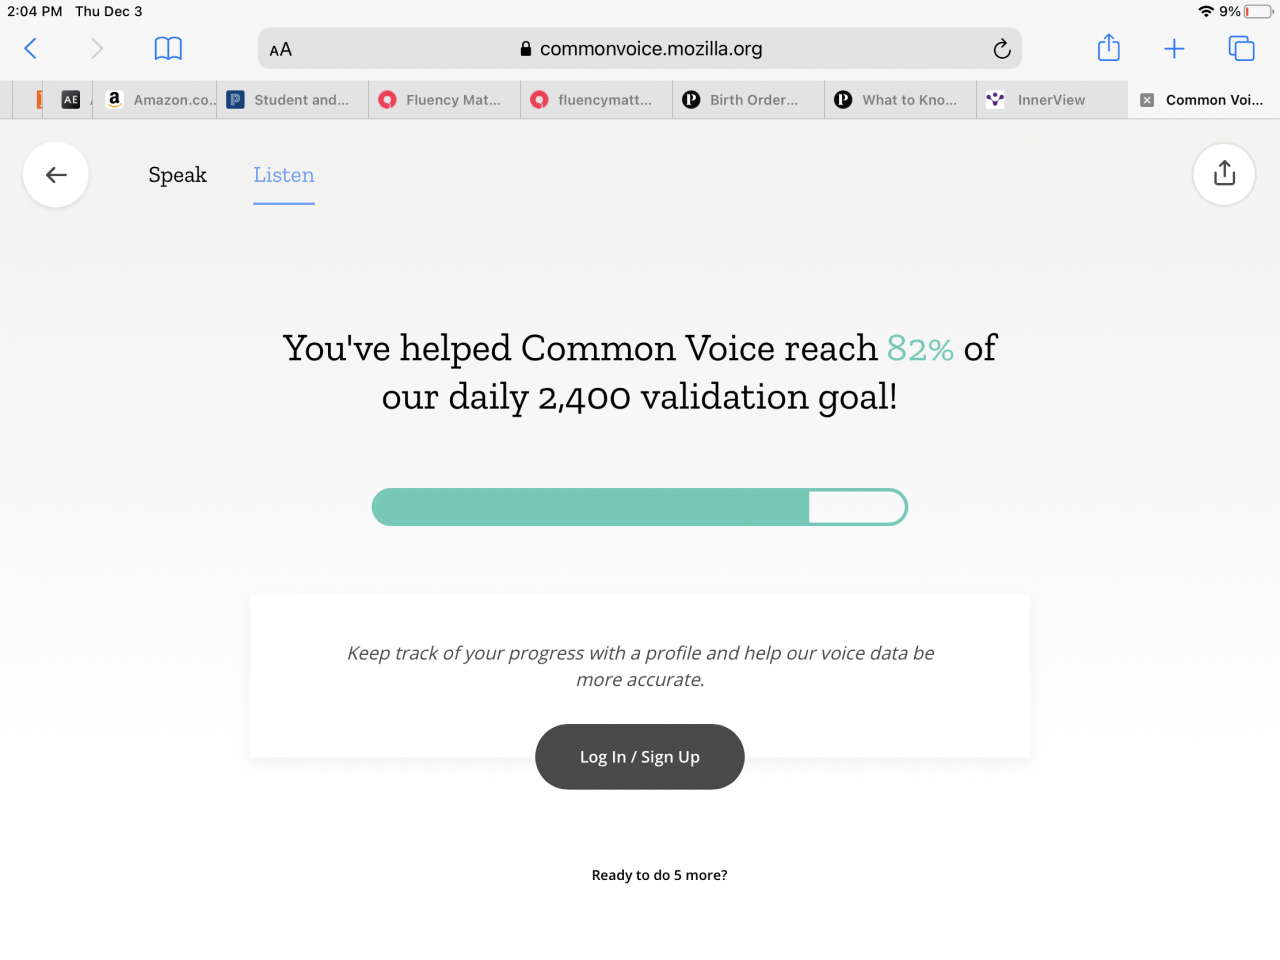Image resolution: width=1280 pixels, height=960 pixels.
Task: Close the Common Voice tab
Action: point(1147,100)
